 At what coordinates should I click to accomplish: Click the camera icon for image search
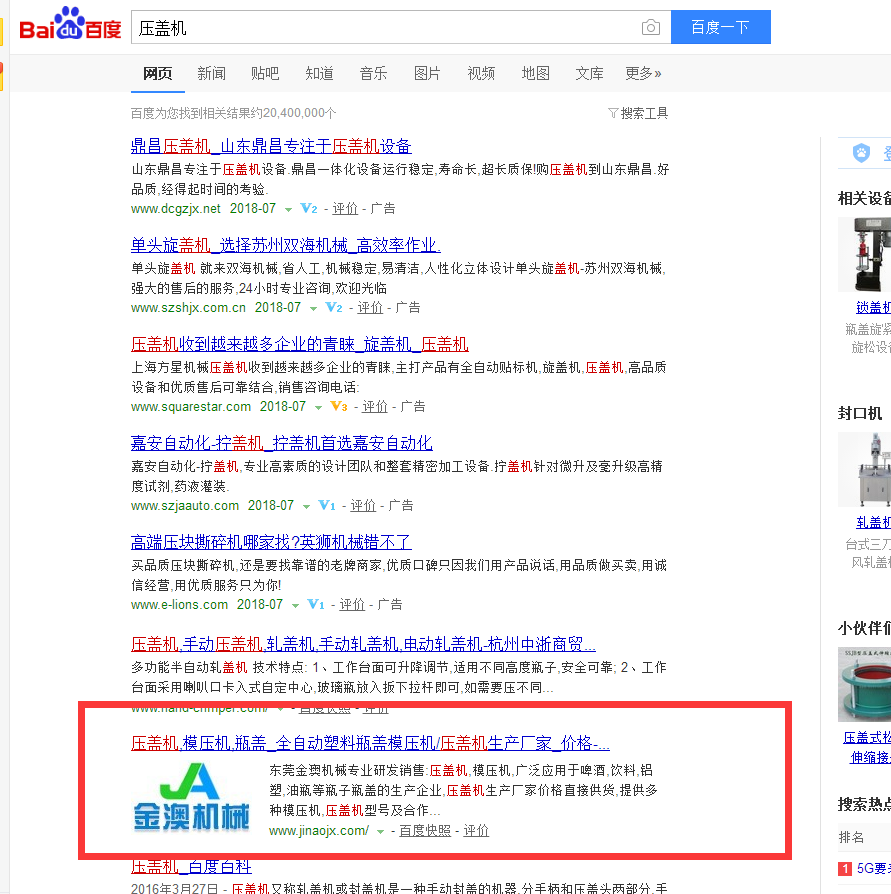(651, 27)
